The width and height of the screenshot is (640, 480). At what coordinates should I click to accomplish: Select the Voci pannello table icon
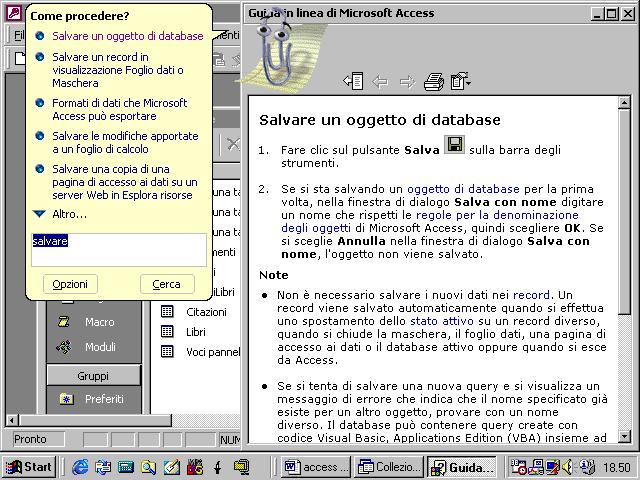tap(167, 351)
